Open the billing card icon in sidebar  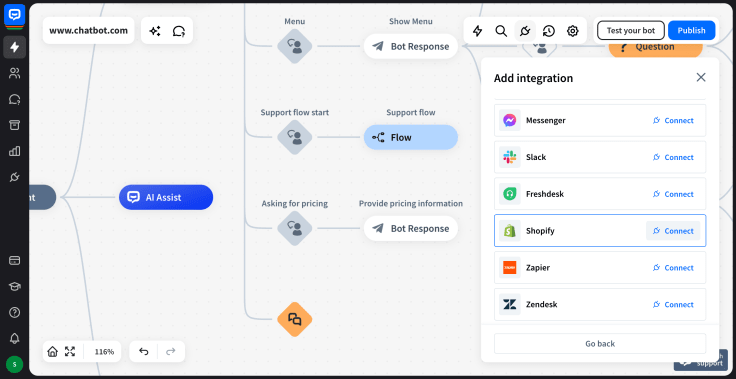pyautogui.click(x=15, y=260)
